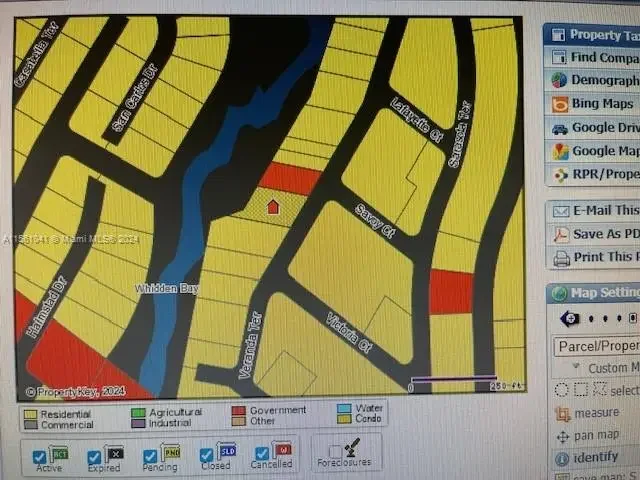Open the Parcel/Property layer dropdown
The image size is (640, 480).
(596, 346)
